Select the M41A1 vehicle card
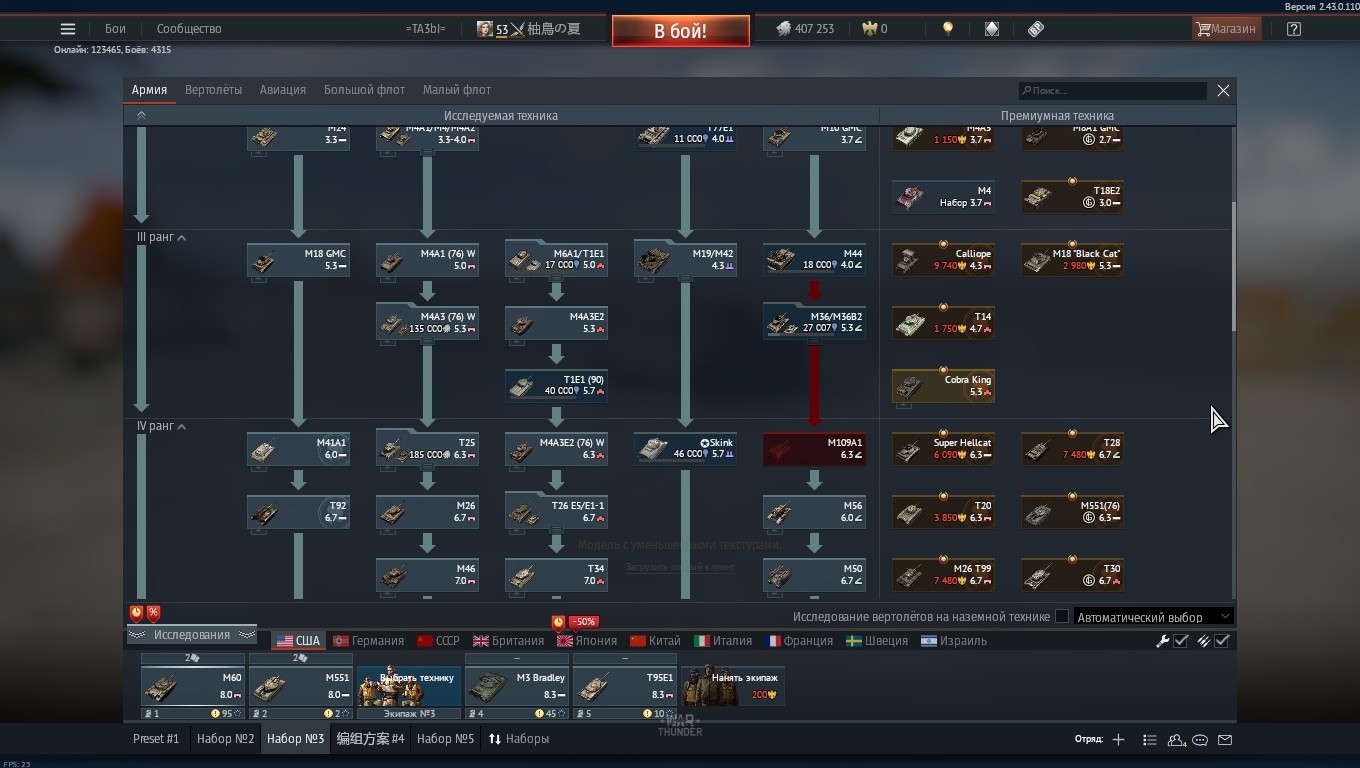The width and height of the screenshot is (1360, 768). [x=298, y=449]
